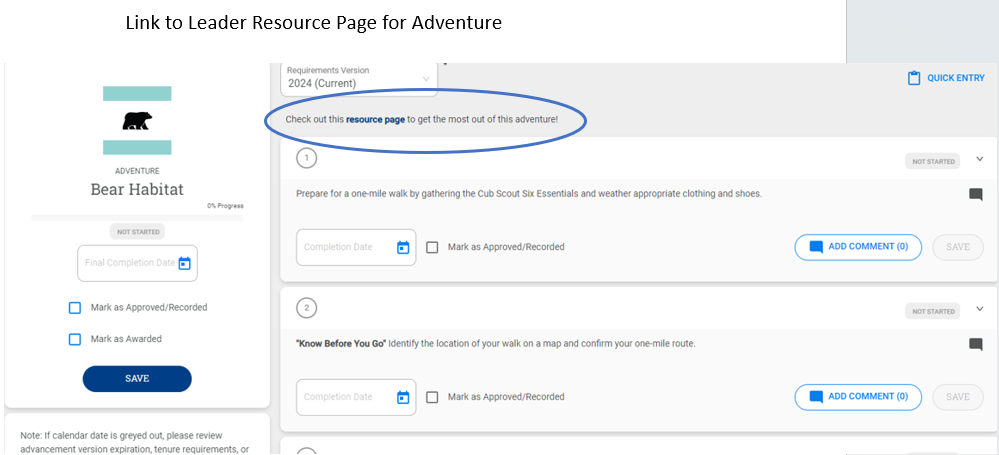Click the "Know Before You Go" bold text
The height and width of the screenshot is (455, 999).
(341, 343)
